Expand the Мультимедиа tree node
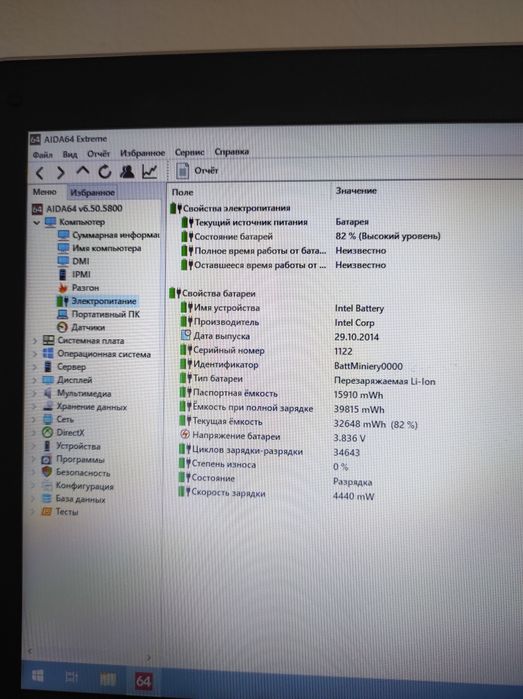This screenshot has height=699, width=523. pyautogui.click(x=35, y=394)
